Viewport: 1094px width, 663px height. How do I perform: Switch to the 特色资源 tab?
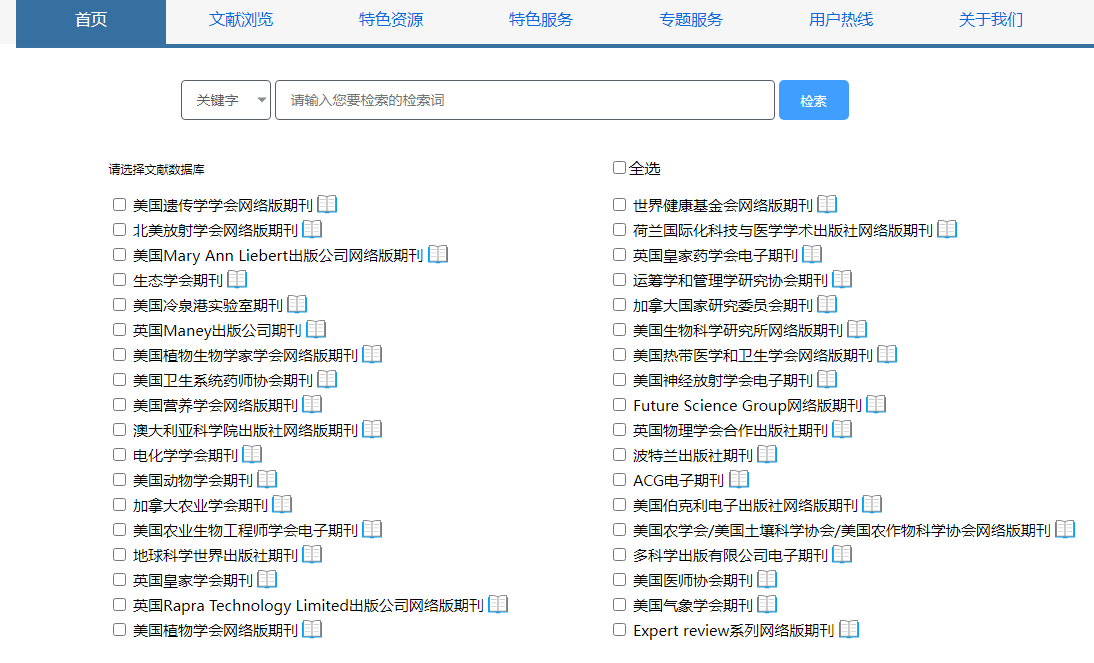click(391, 20)
